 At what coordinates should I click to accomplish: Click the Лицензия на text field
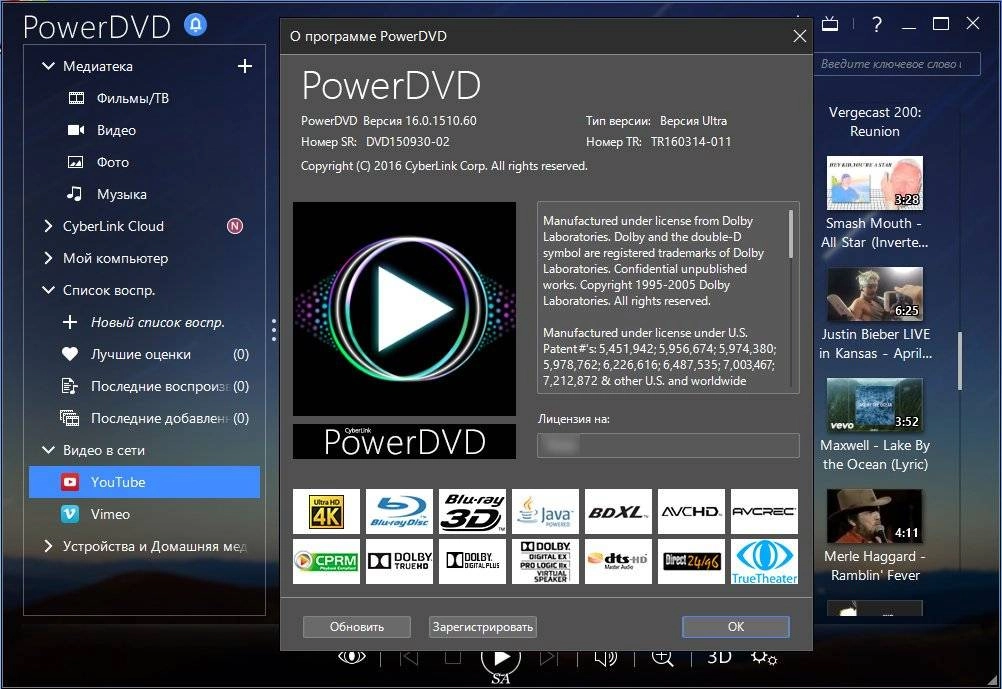(668, 445)
